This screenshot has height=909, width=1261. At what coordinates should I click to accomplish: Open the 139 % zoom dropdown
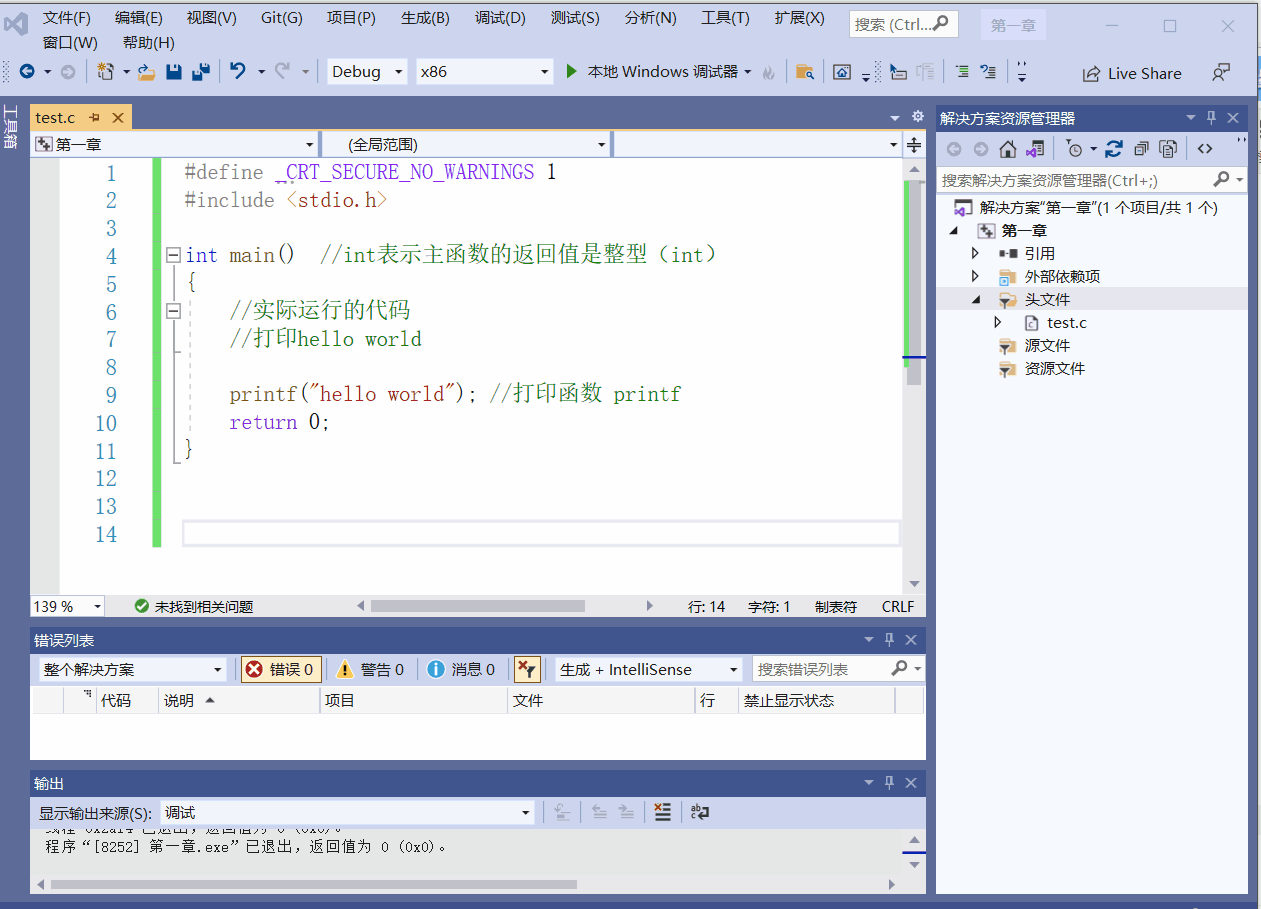pos(68,606)
